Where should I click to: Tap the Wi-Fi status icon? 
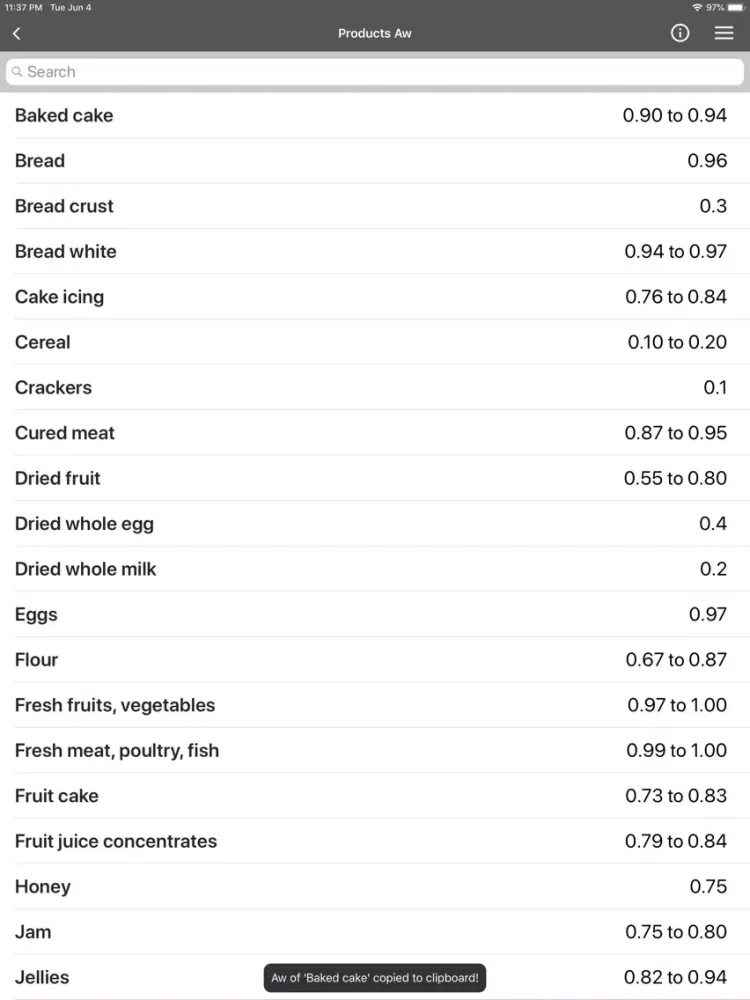click(x=697, y=8)
